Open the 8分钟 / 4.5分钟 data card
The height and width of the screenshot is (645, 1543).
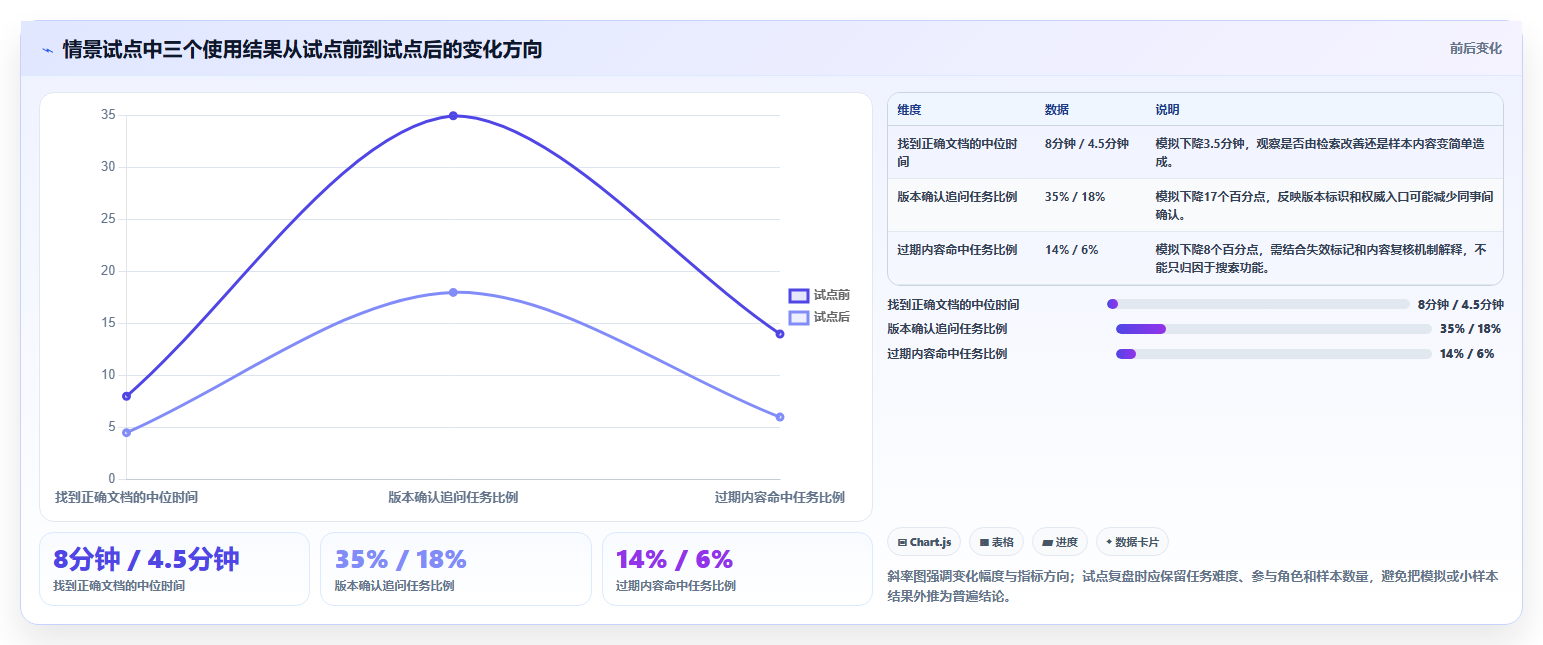(174, 569)
